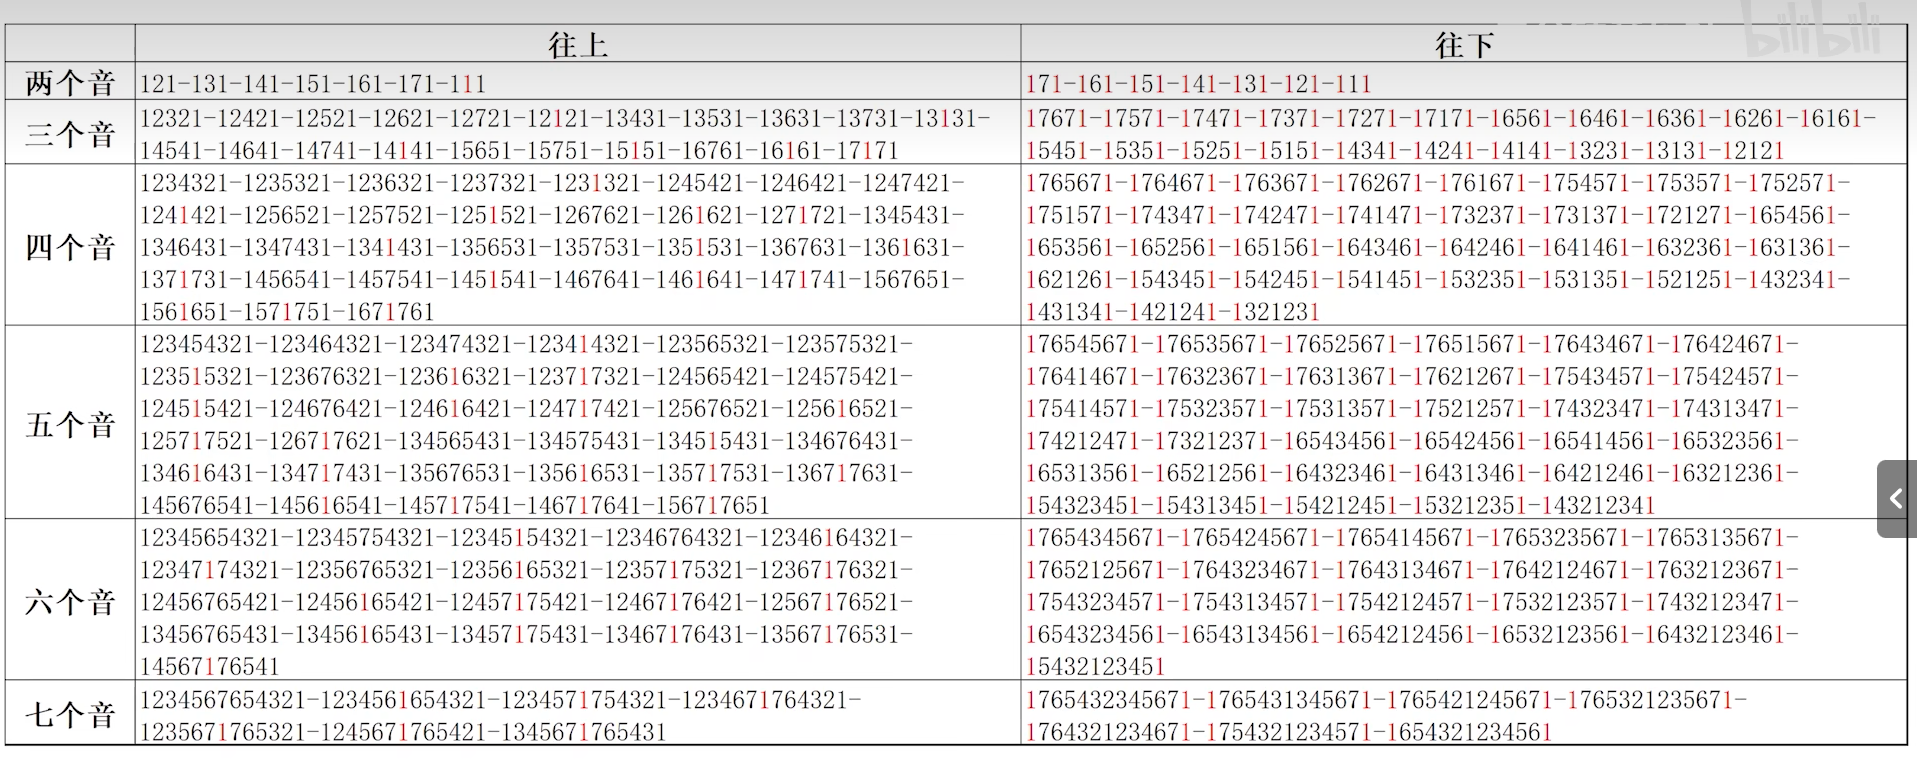Click the line starting 17652125671-17643234671
The image size is (1917, 768).
(1413, 569)
